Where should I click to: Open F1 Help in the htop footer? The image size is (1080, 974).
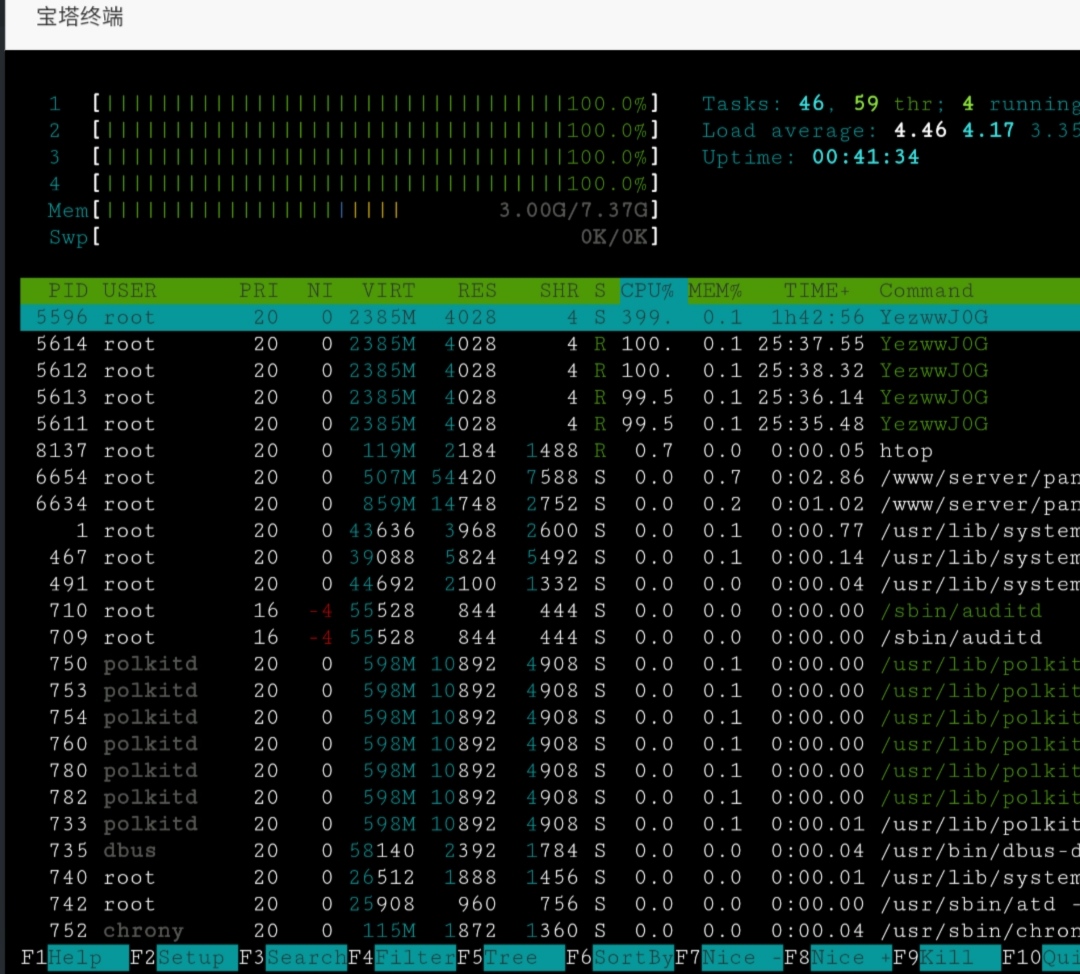tap(74, 957)
